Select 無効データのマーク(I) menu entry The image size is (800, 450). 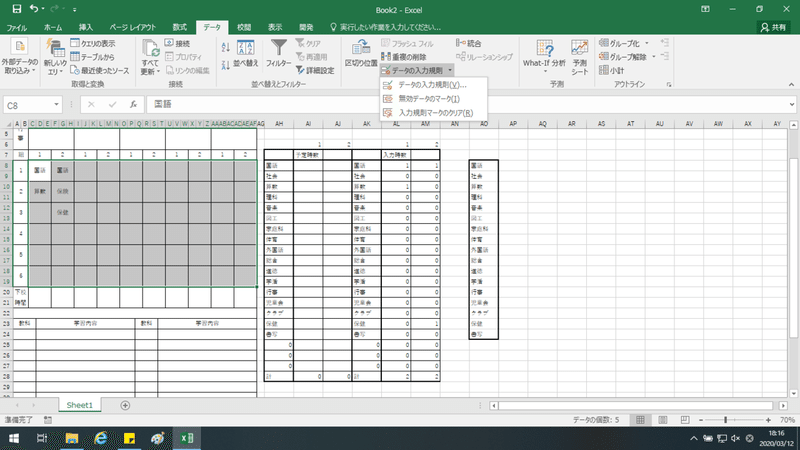point(433,98)
